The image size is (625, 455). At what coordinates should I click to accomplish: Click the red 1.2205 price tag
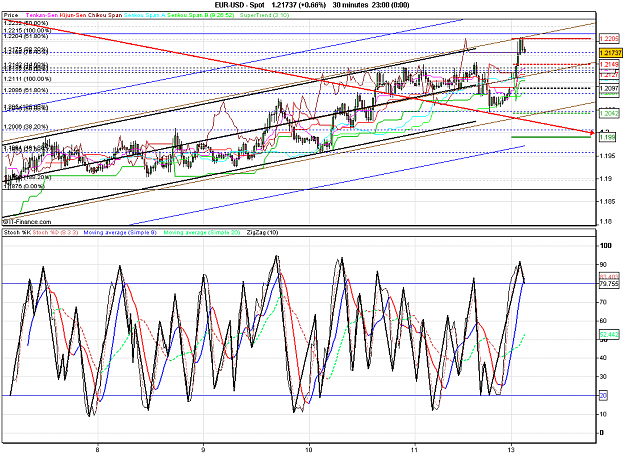tap(609, 39)
